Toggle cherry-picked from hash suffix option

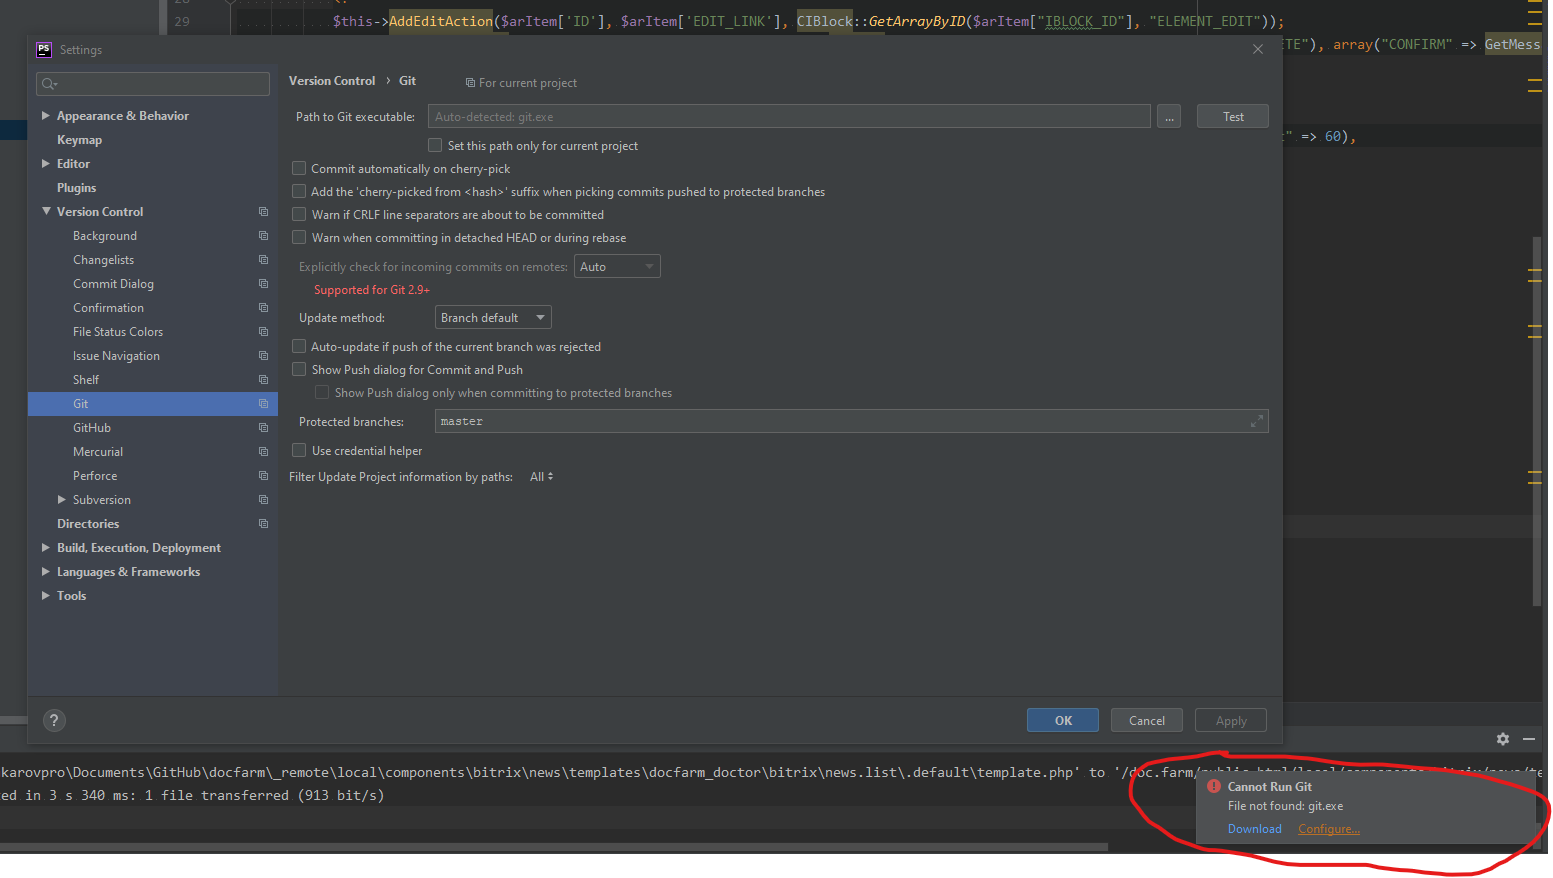pos(299,192)
